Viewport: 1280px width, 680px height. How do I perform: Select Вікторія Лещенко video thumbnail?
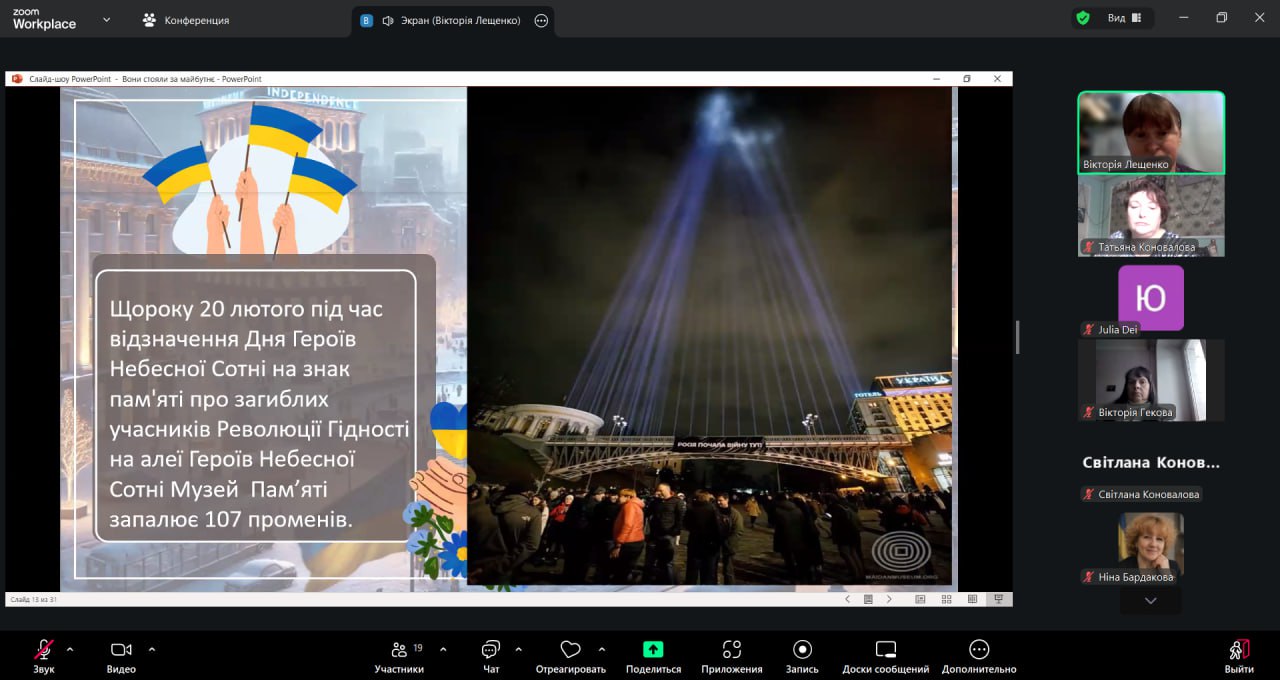[x=1150, y=132]
